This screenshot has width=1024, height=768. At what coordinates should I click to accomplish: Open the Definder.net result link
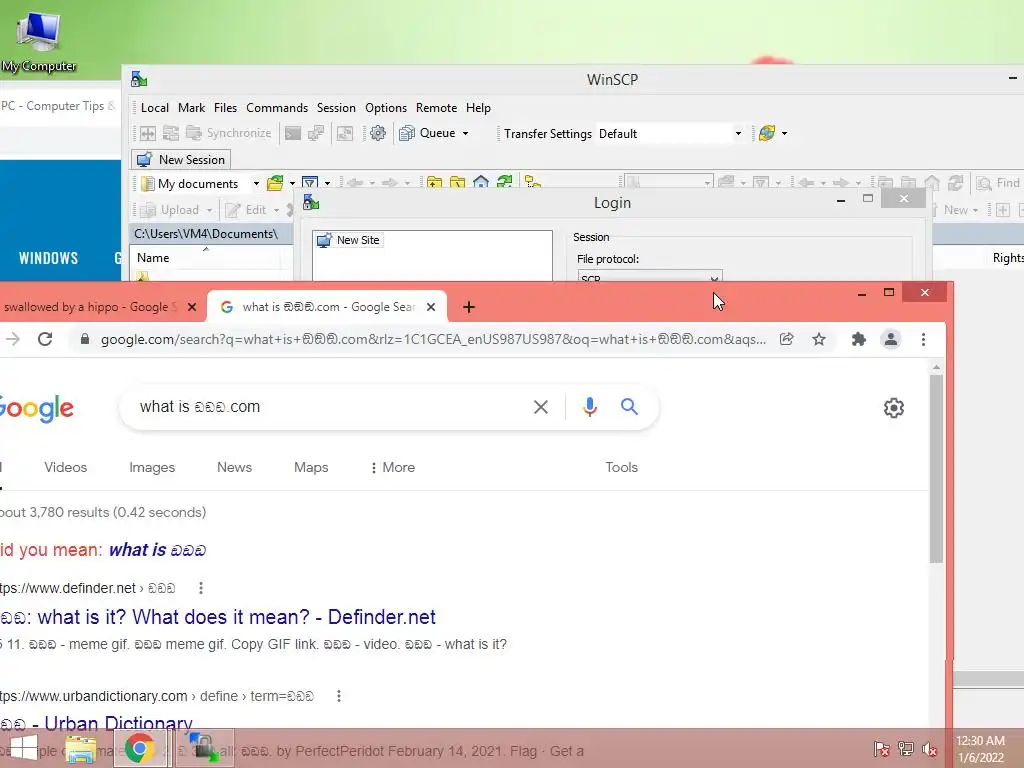tap(218, 617)
